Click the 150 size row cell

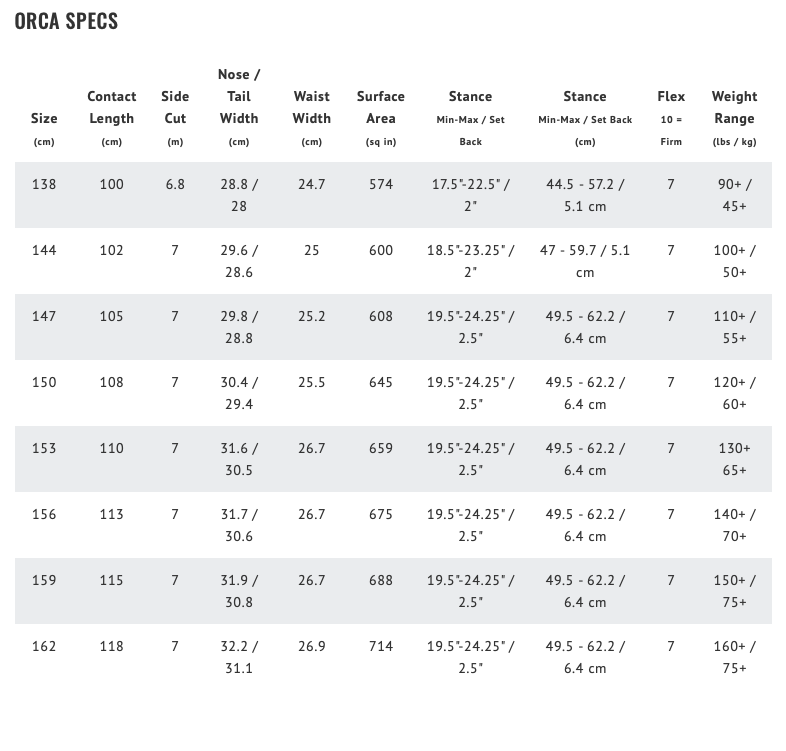click(44, 382)
